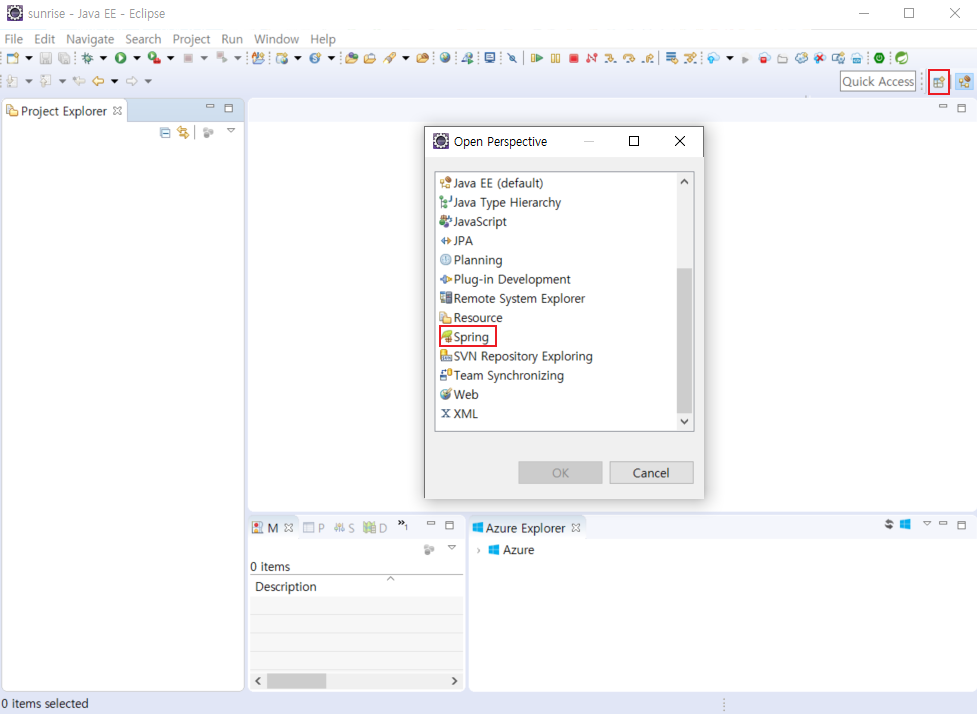Image resolution: width=977 pixels, height=714 pixels.
Task: Open the Azure publish cloud dropdown arrow
Action: pos(730,58)
